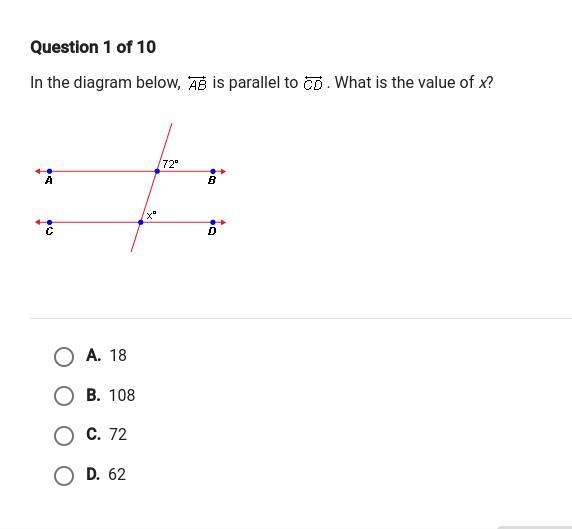Click the intersection point on line AB

[157, 171]
